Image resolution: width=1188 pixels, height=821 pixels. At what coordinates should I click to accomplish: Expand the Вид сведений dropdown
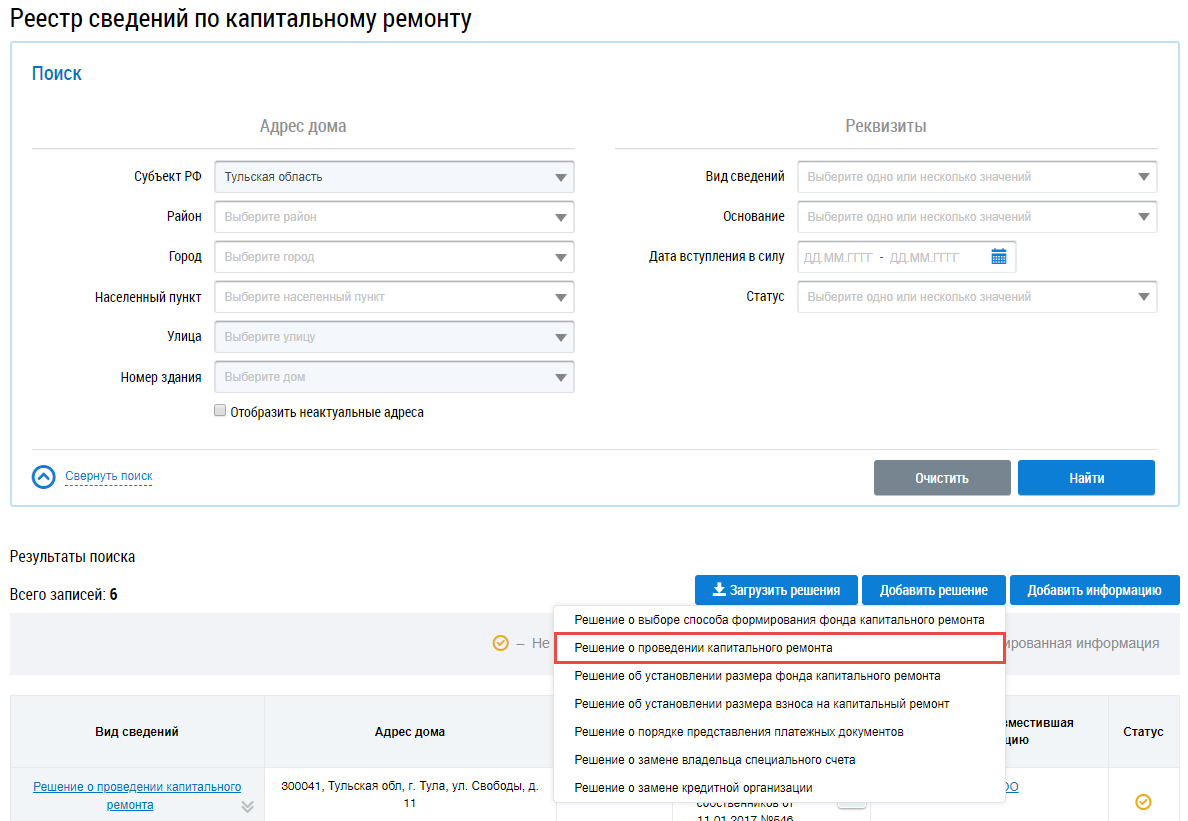pyautogui.click(x=977, y=176)
